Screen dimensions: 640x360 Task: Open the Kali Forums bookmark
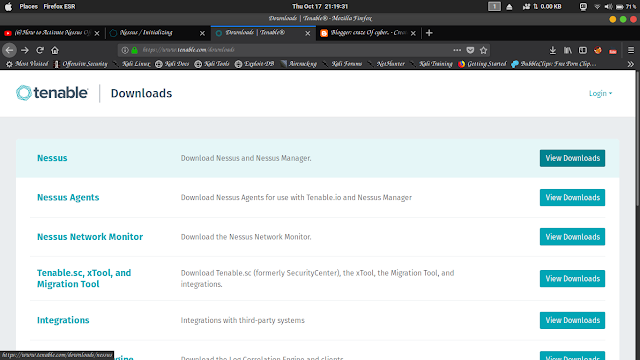click(342, 64)
